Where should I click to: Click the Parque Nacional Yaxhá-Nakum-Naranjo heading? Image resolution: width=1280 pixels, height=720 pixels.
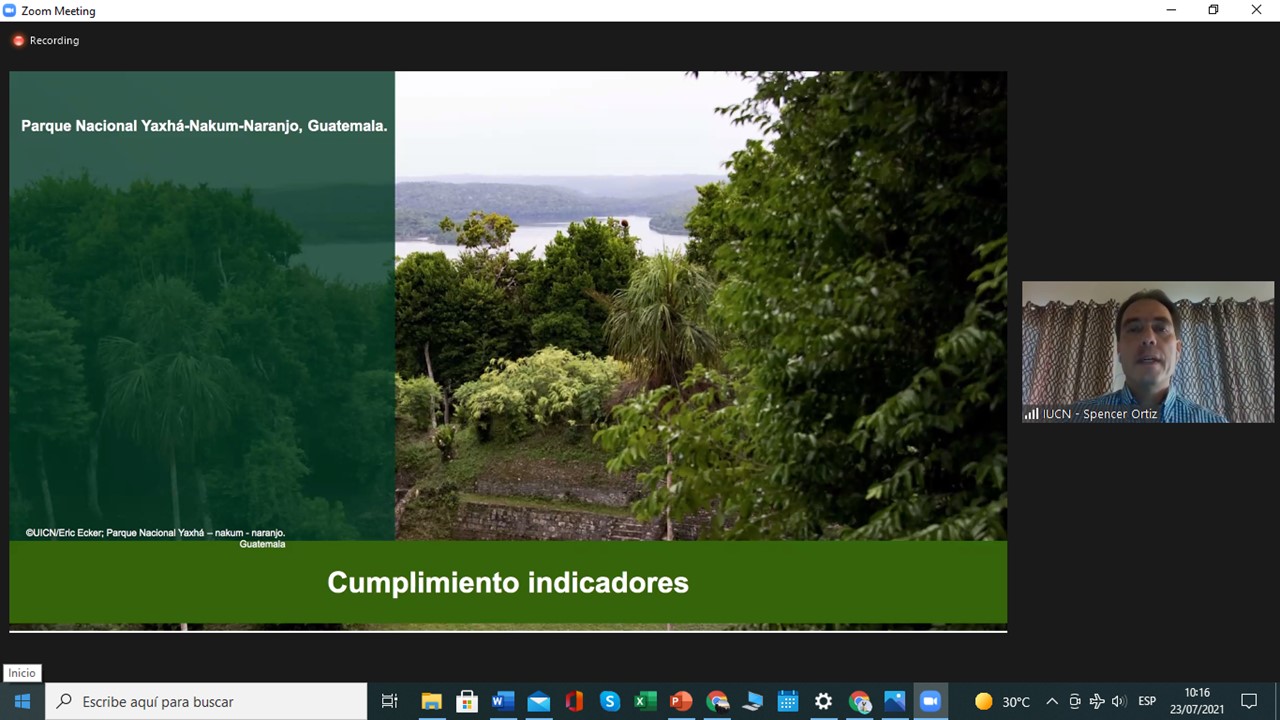(x=204, y=126)
